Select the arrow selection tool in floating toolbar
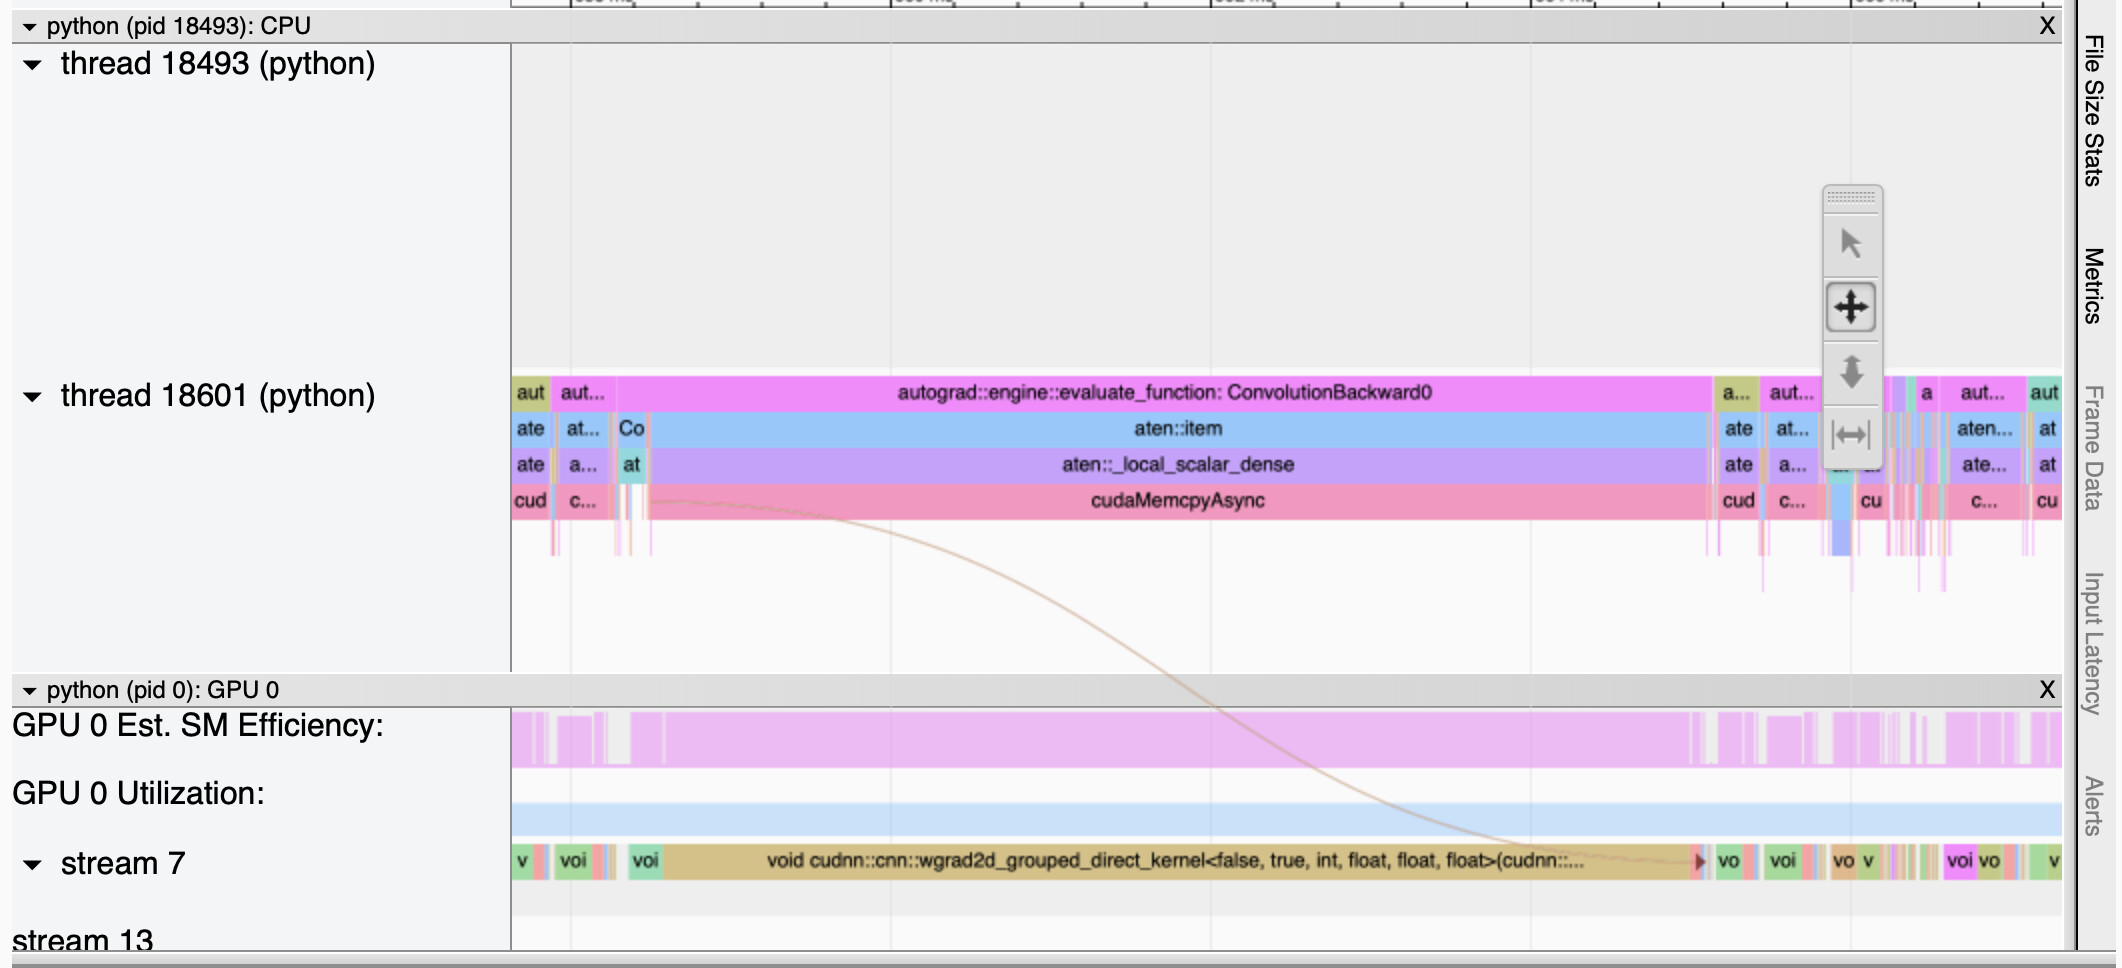 pyautogui.click(x=1851, y=243)
